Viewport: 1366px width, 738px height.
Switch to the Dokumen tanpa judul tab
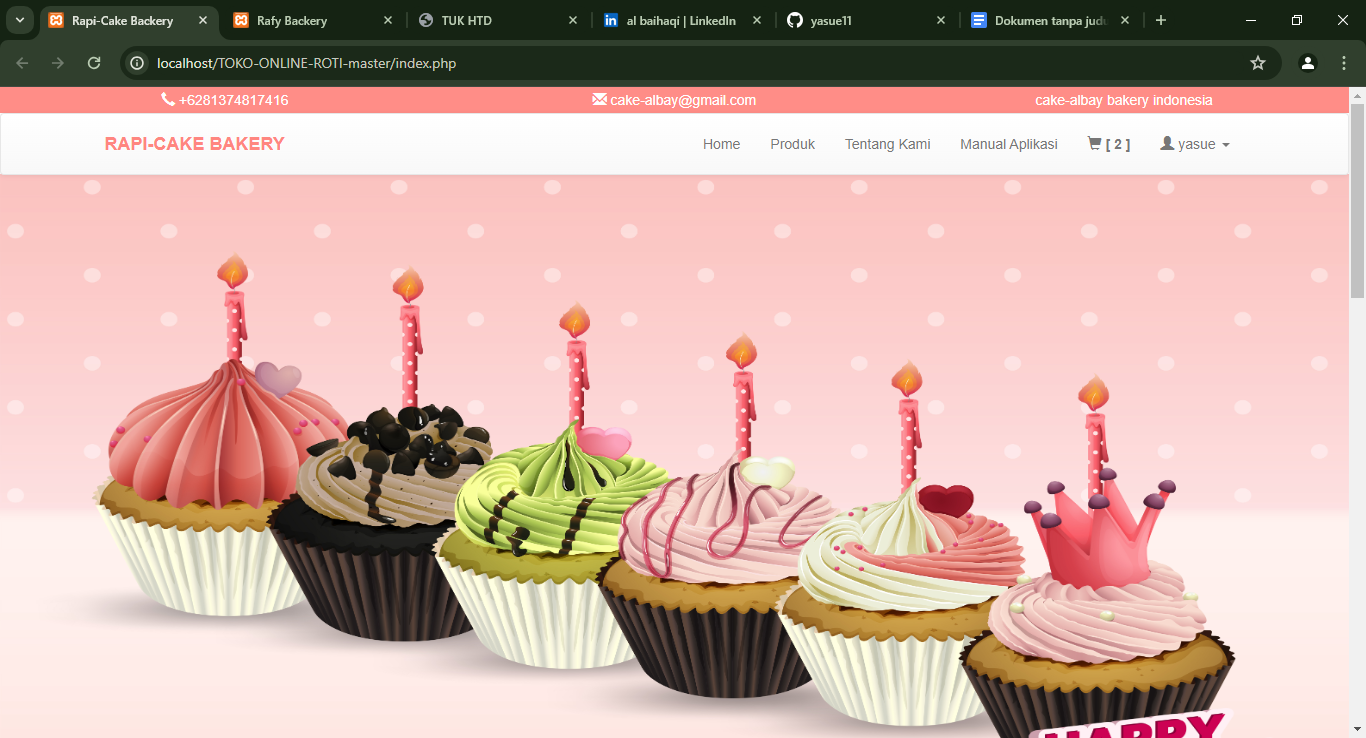(x=1050, y=20)
